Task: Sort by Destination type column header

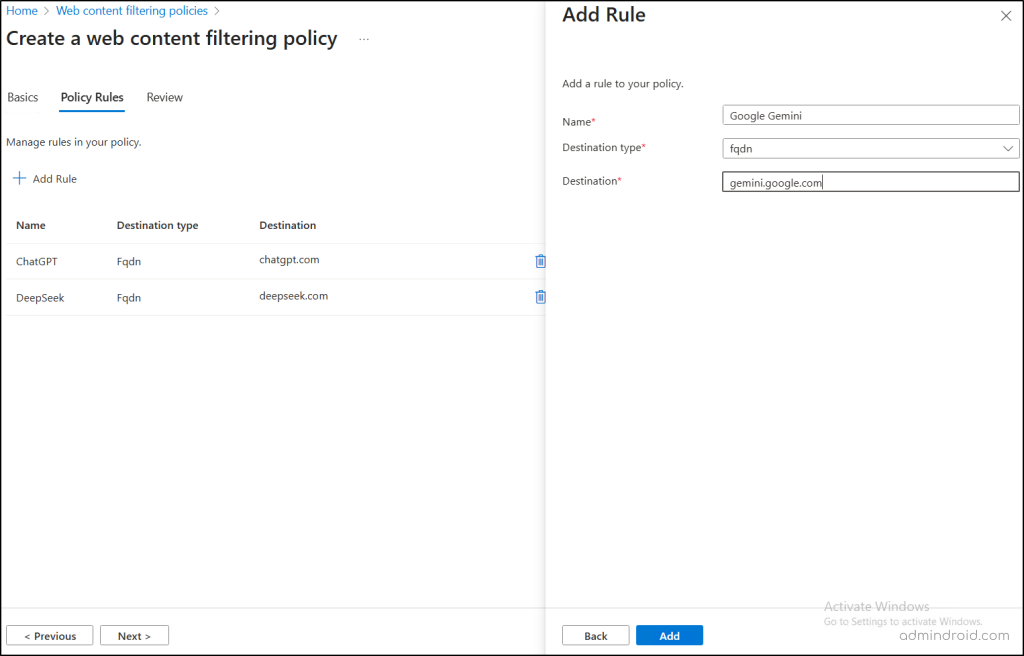Action: click(157, 225)
